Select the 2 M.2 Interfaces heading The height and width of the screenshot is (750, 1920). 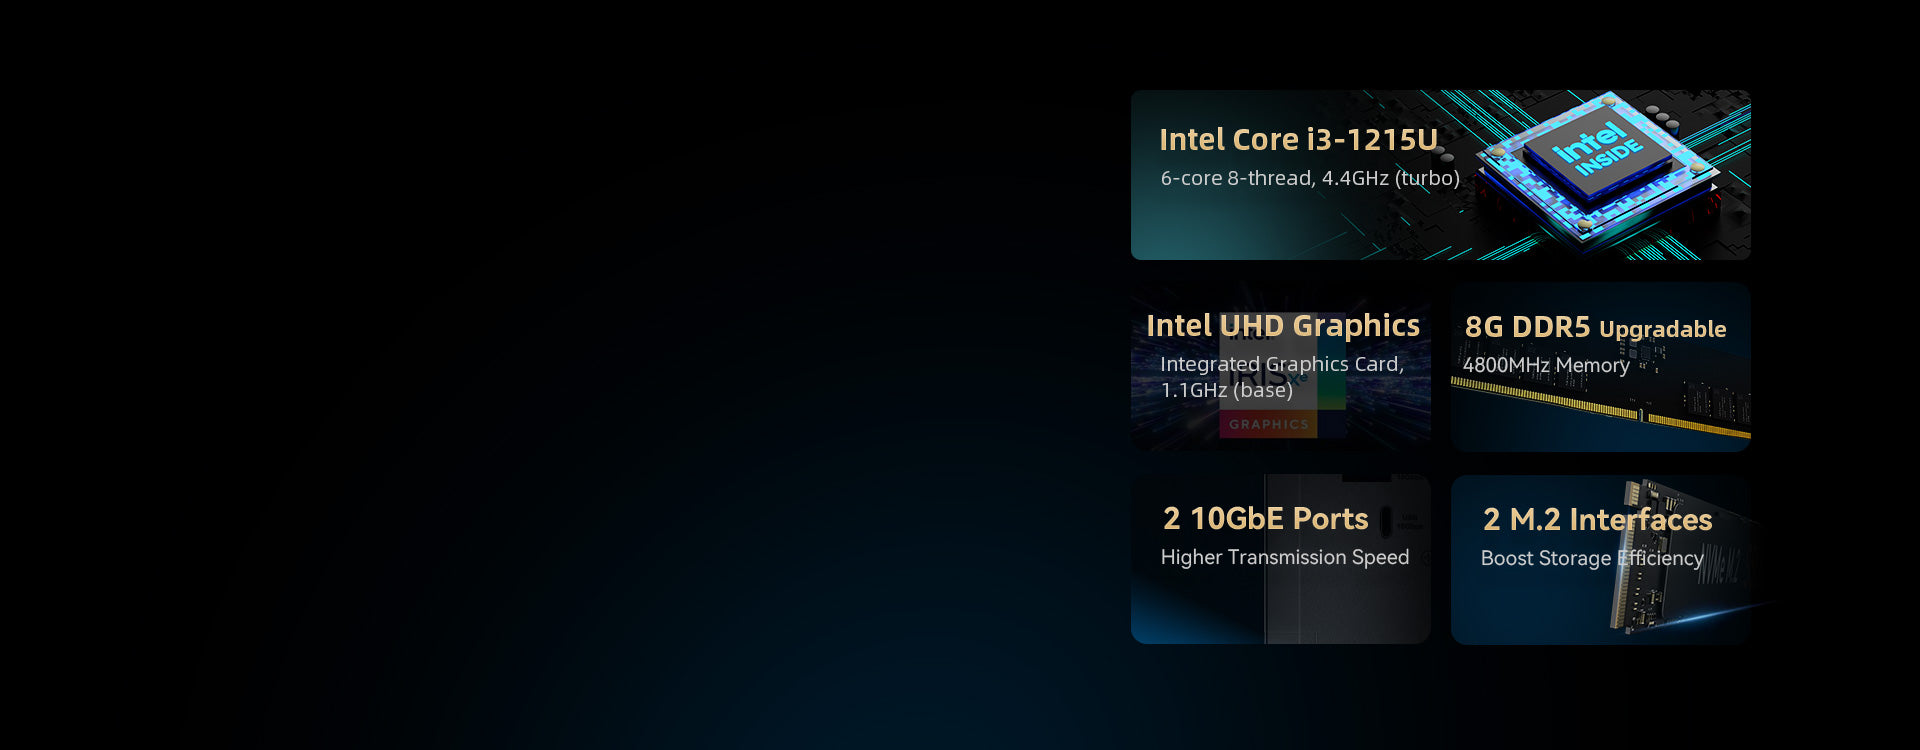click(1597, 520)
